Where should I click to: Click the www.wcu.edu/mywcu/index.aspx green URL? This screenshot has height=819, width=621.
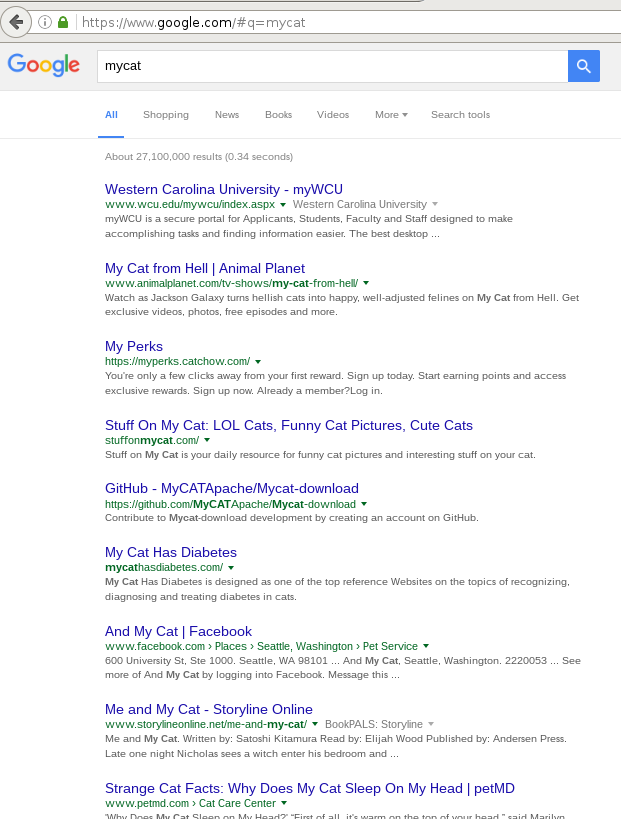190,204
